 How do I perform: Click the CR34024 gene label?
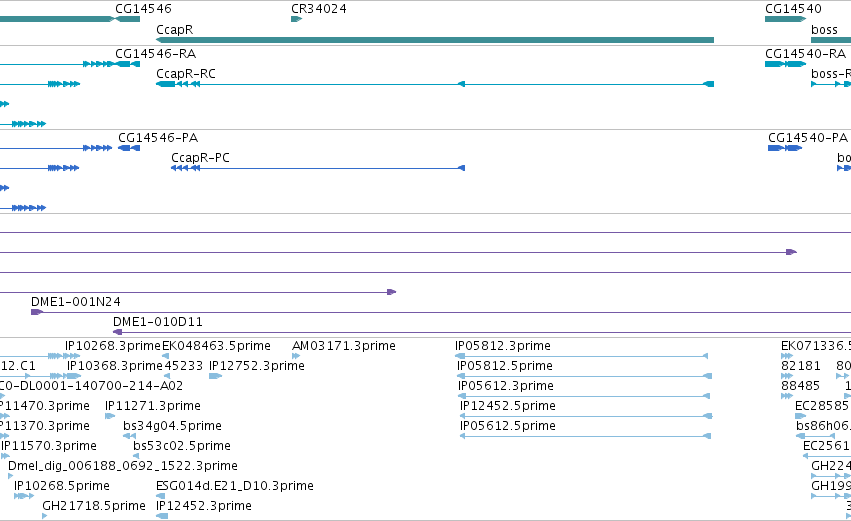point(319,9)
